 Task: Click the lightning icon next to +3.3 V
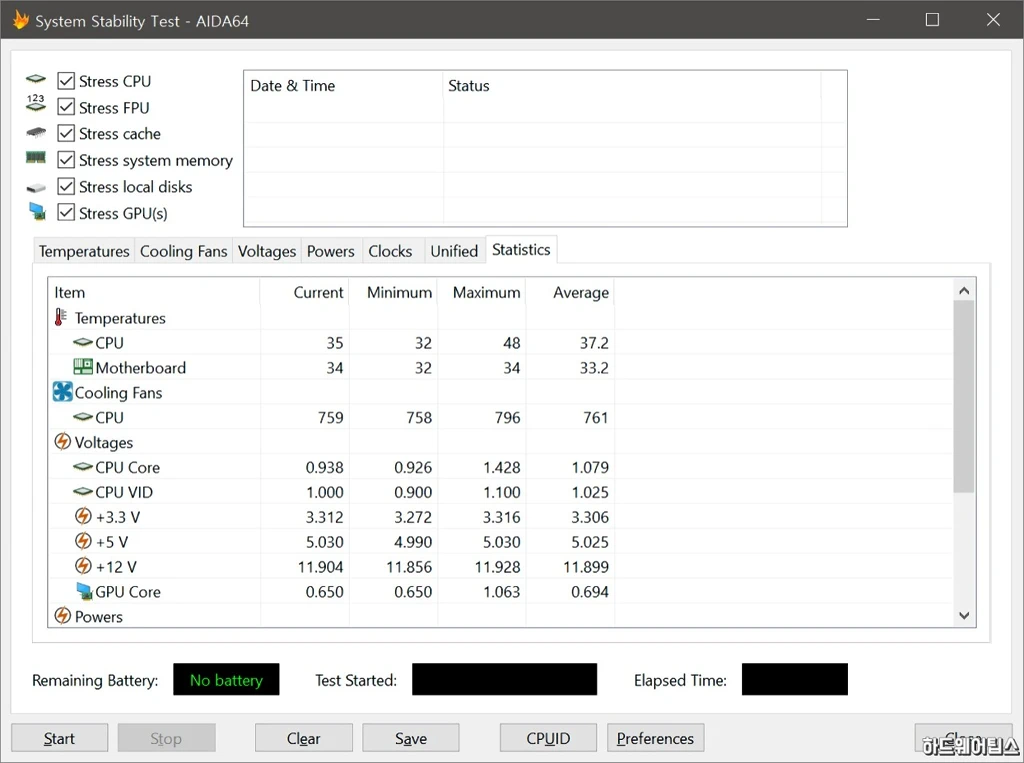[x=83, y=516]
